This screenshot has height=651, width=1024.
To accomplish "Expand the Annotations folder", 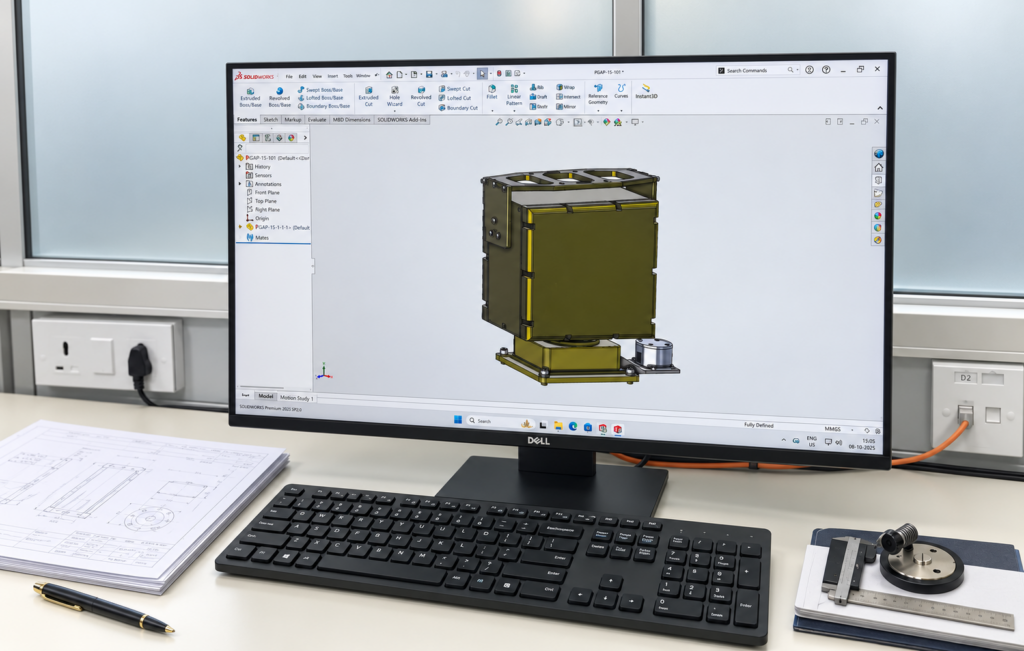I will pyautogui.click(x=240, y=184).
